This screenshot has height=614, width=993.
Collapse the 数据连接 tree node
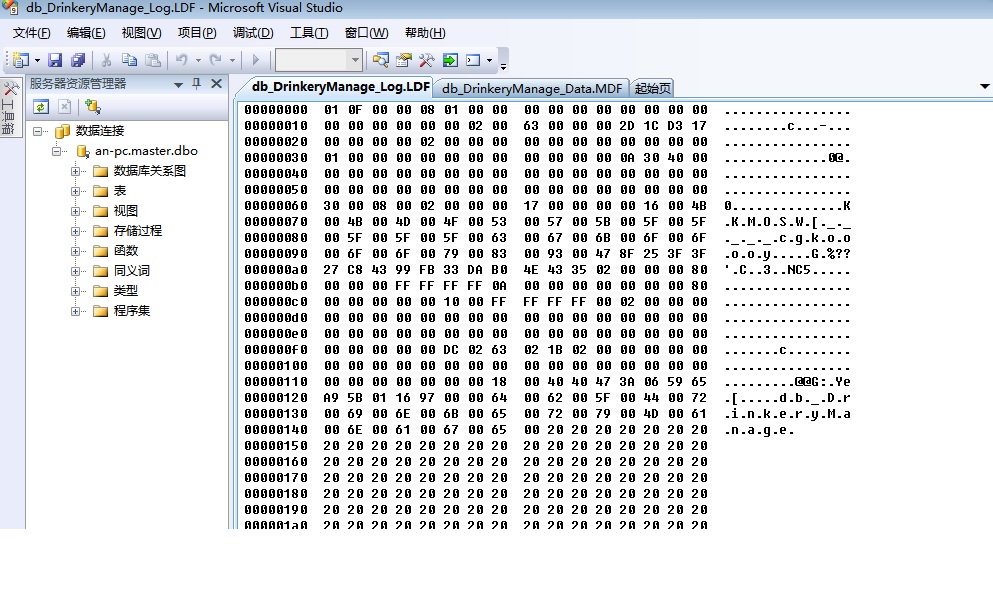tap(38, 131)
